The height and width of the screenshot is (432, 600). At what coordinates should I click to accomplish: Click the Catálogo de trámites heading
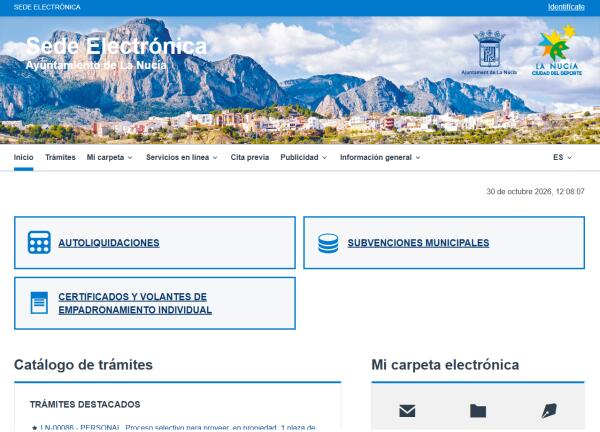pyautogui.click(x=83, y=365)
